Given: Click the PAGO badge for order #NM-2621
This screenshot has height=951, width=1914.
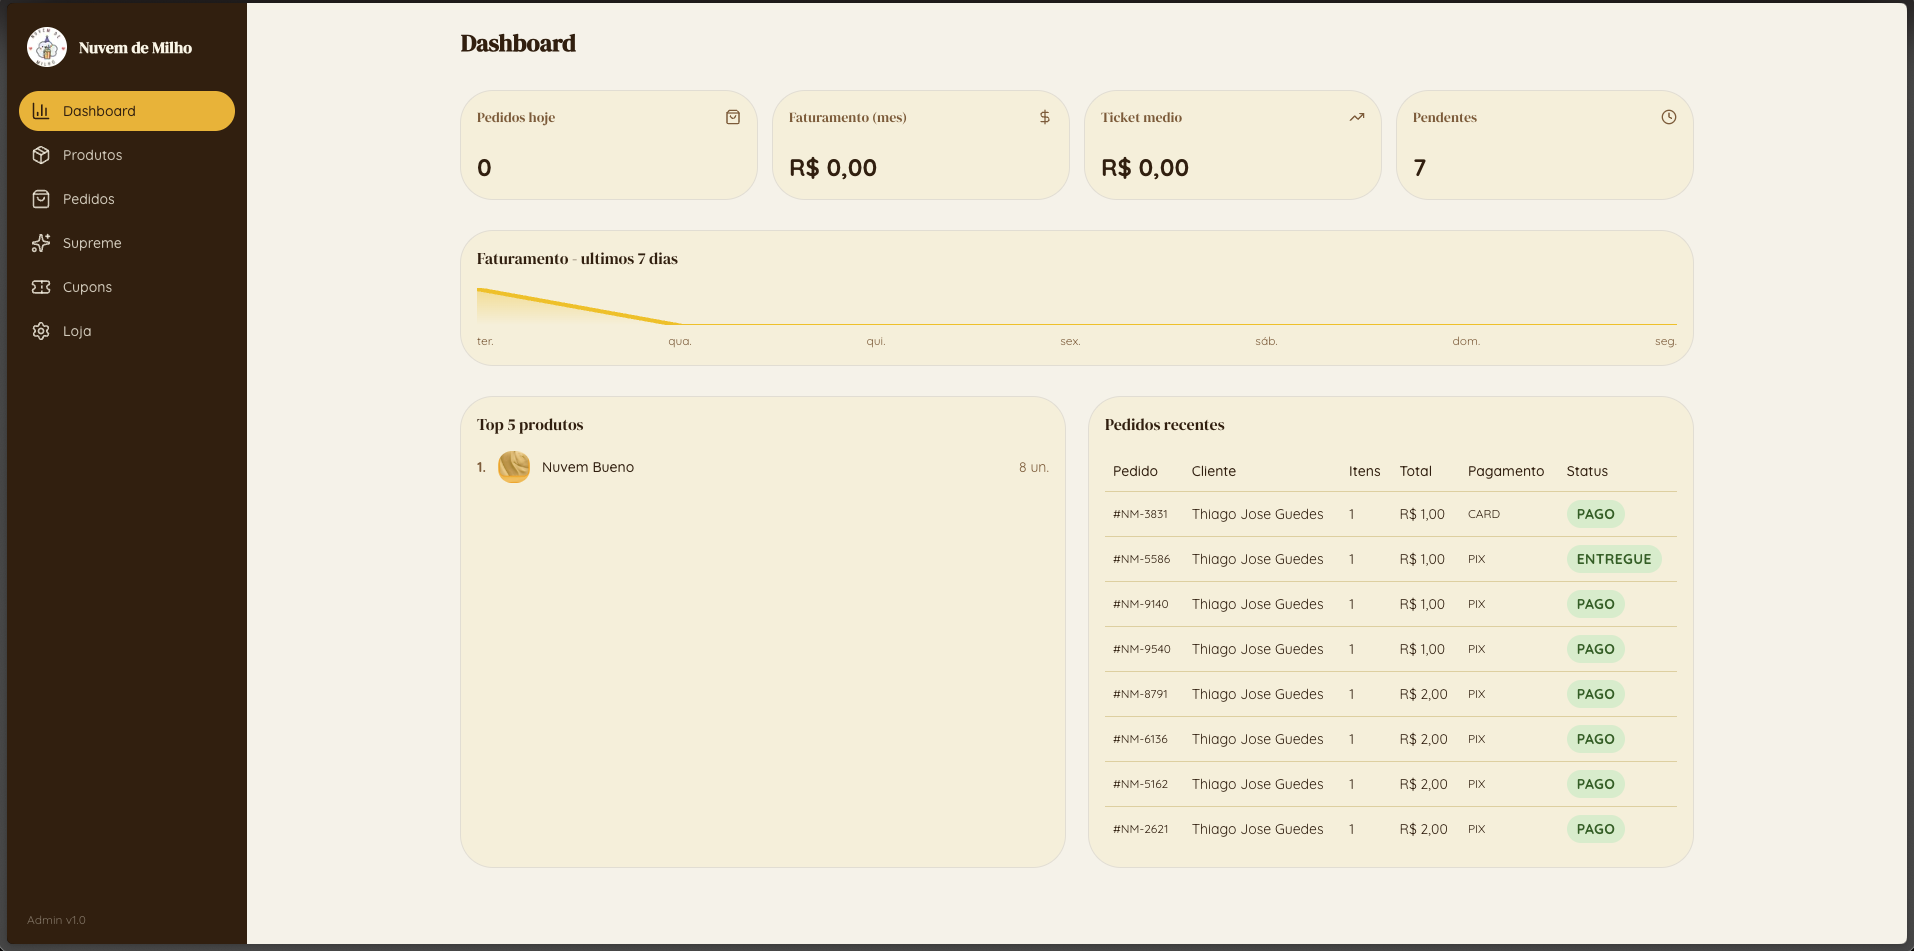Looking at the screenshot, I should coord(1596,829).
